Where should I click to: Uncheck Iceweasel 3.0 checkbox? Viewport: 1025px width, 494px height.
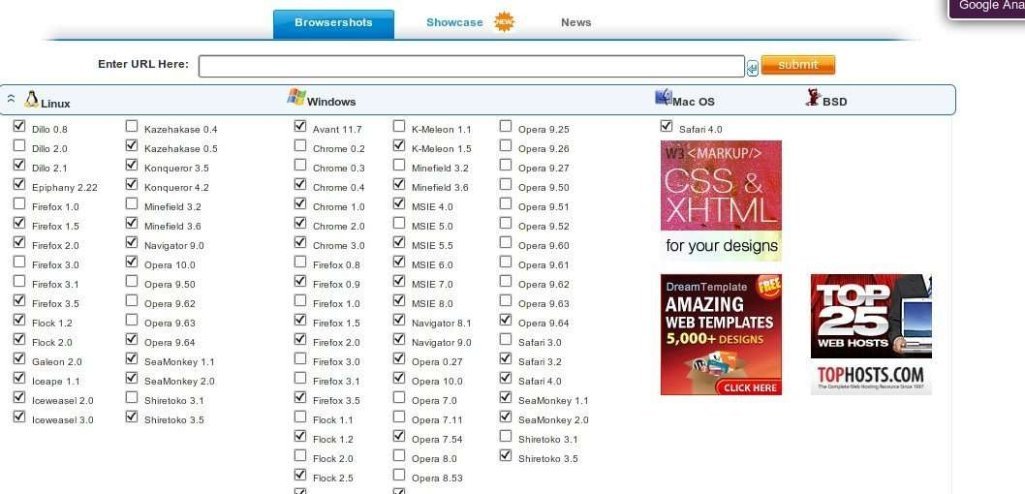coord(19,417)
